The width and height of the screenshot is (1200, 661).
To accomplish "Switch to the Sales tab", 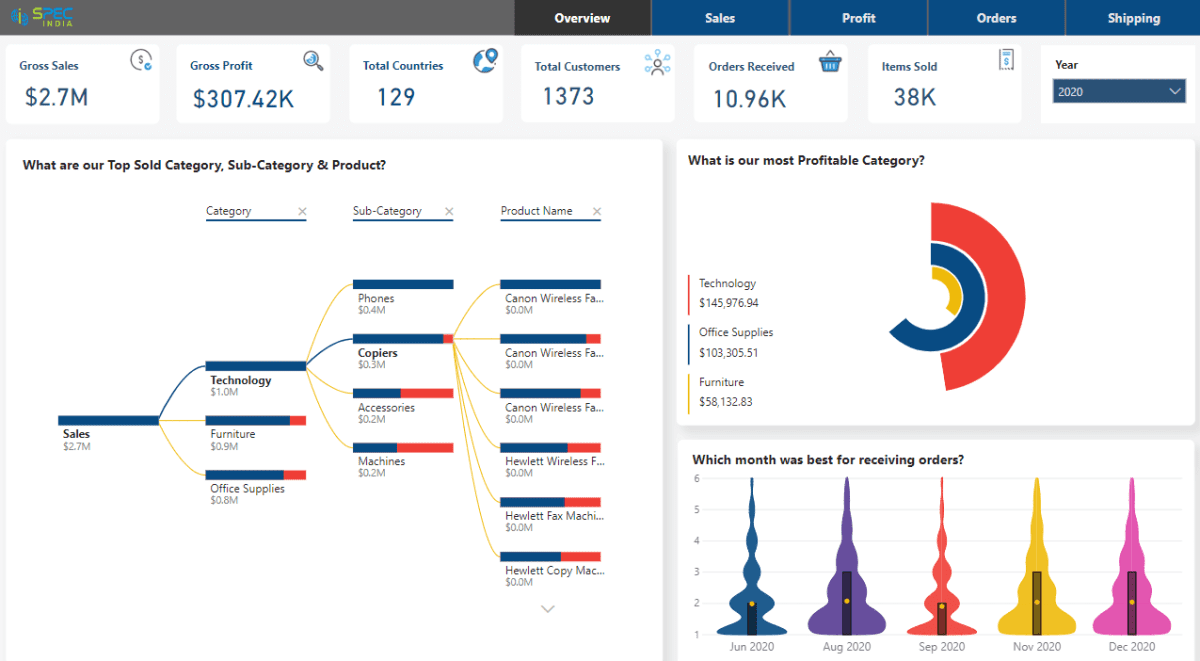I will pyautogui.click(x=720, y=18).
